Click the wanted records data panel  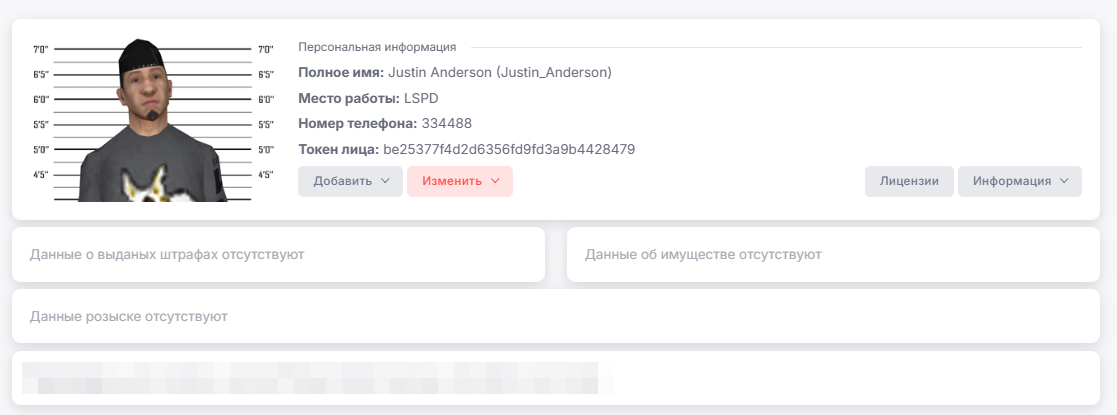pyautogui.click(x=556, y=316)
